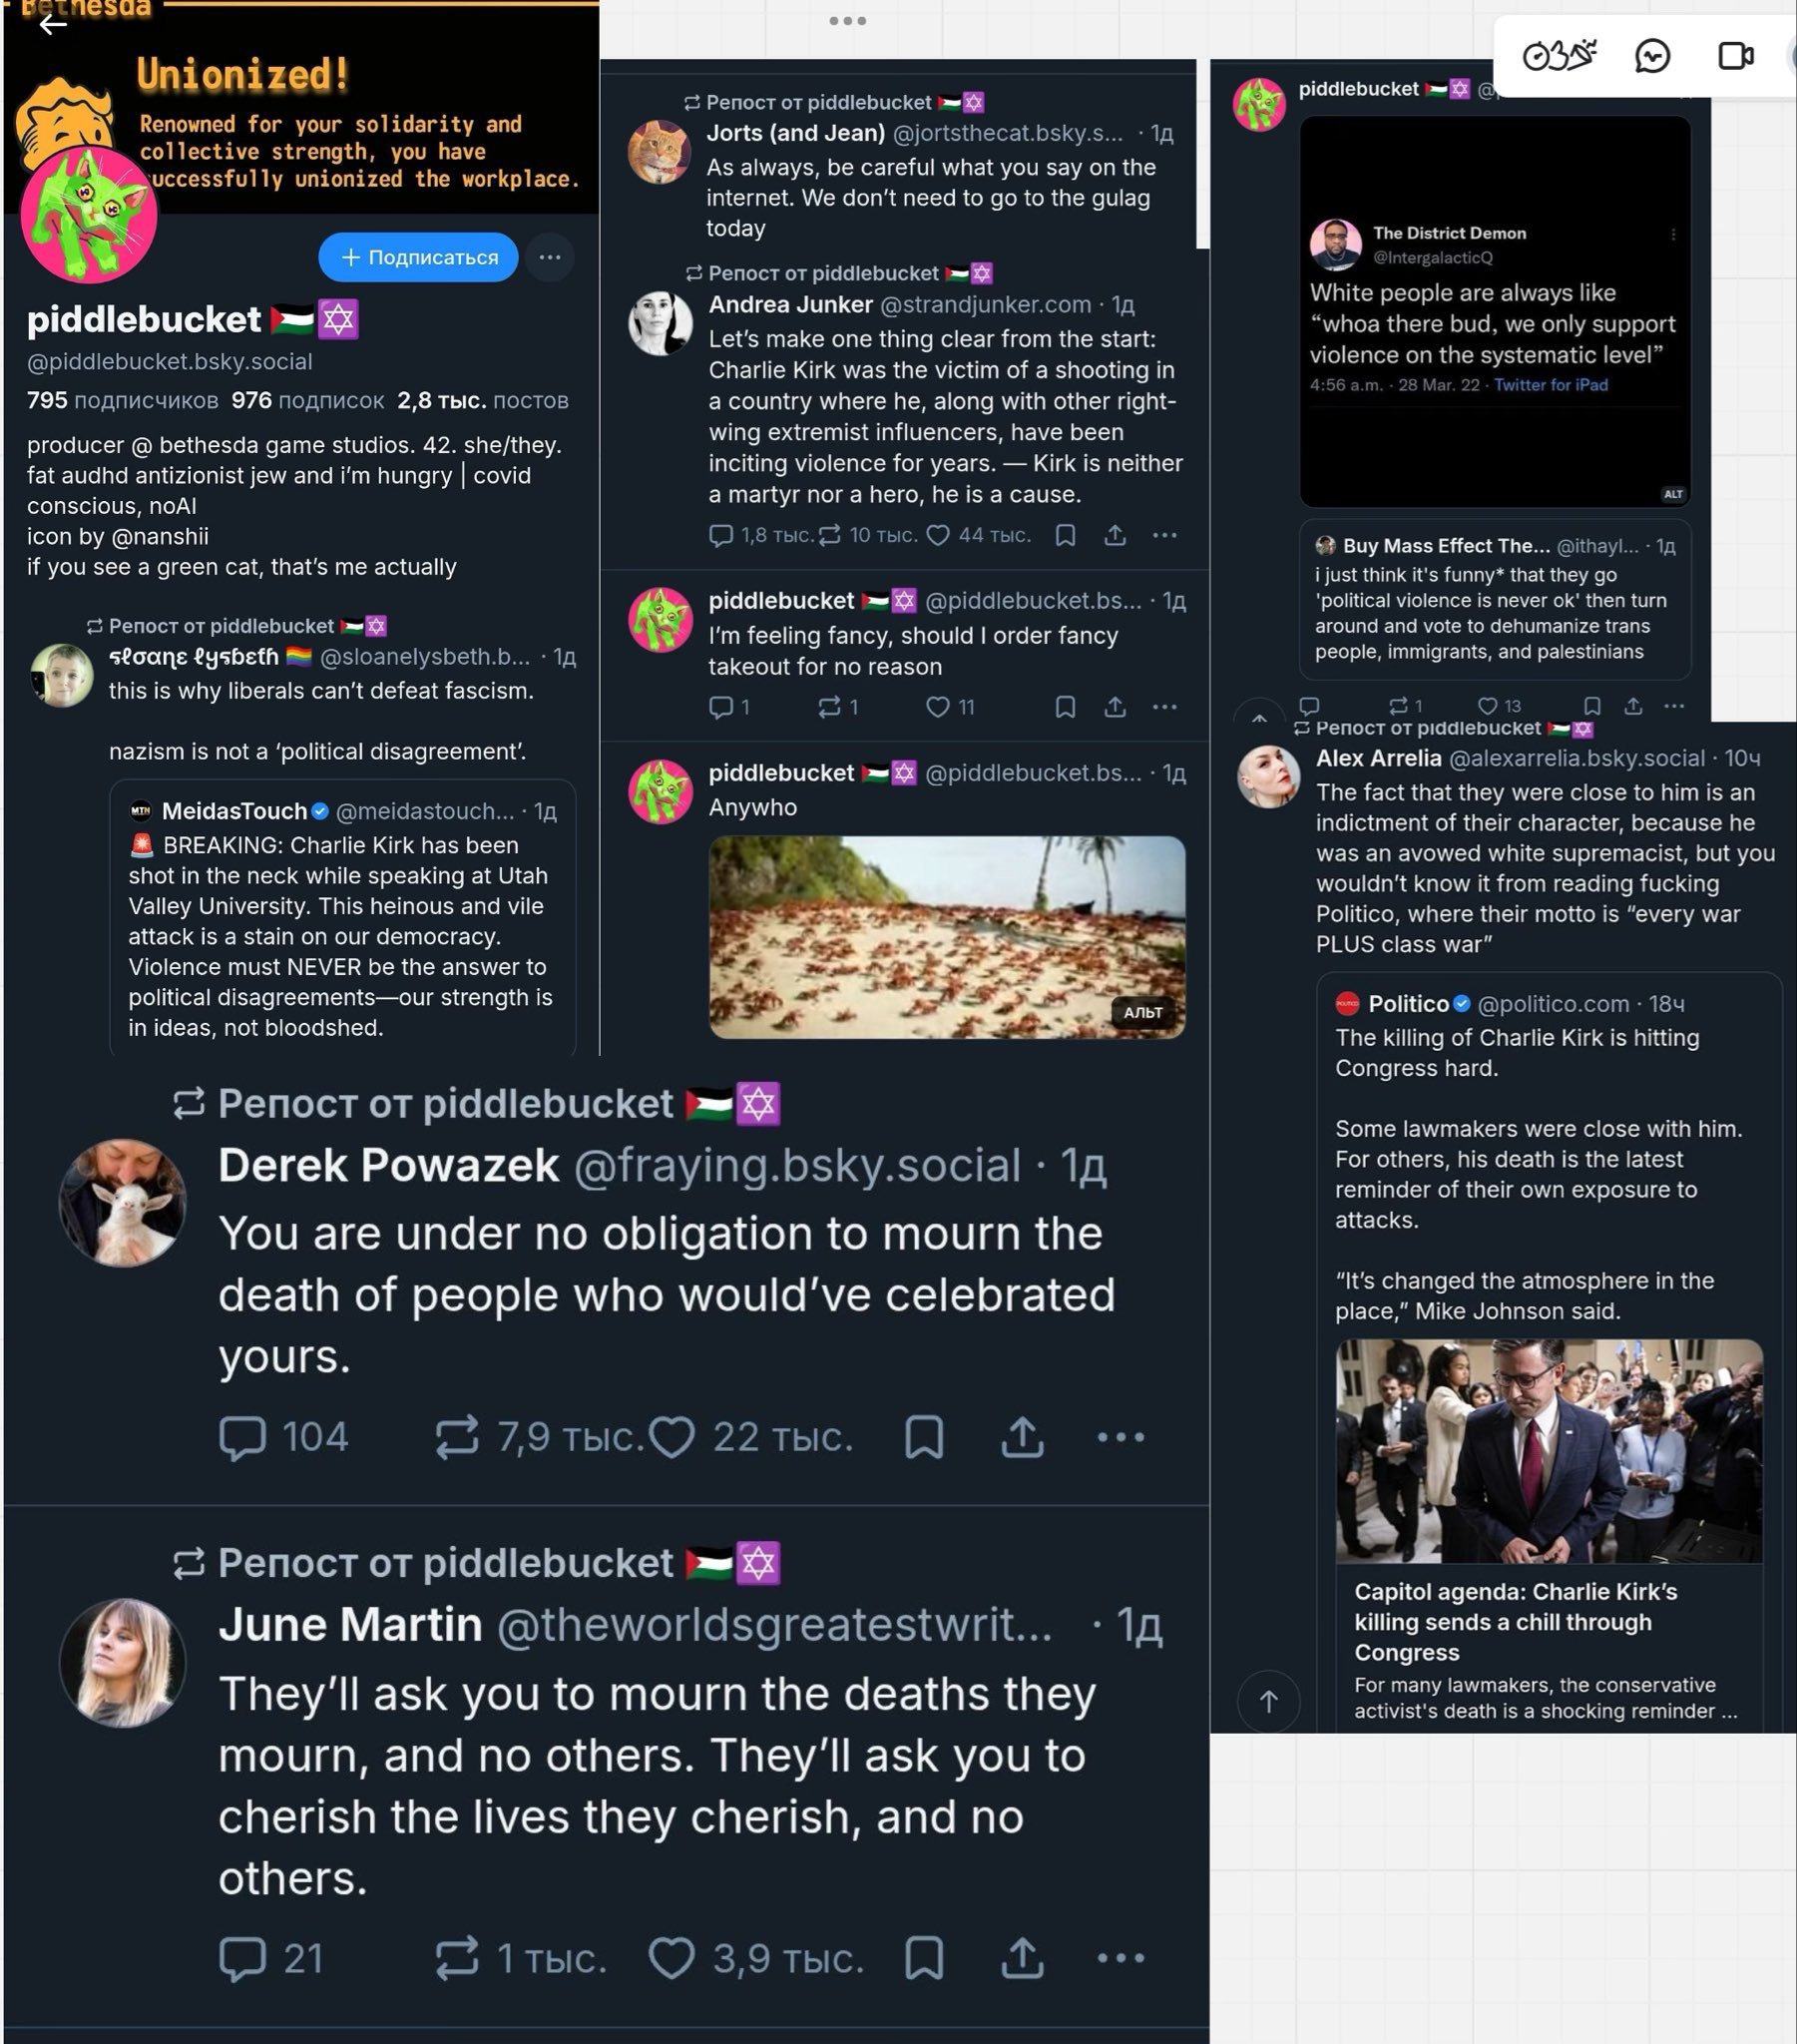Bookmark Andrea Junker's post
The height and width of the screenshot is (2044, 1797).
pyautogui.click(x=1065, y=536)
